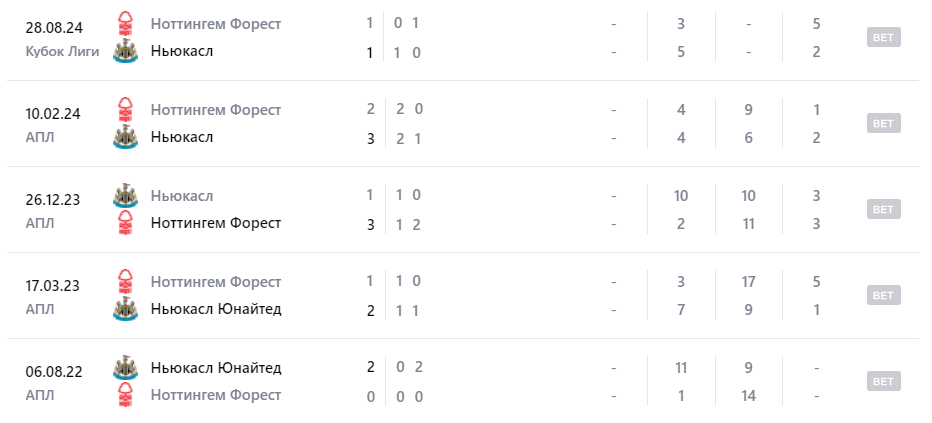
Task: Click Nottingham Forest crest in 17.03.23 match
Action: (125, 281)
